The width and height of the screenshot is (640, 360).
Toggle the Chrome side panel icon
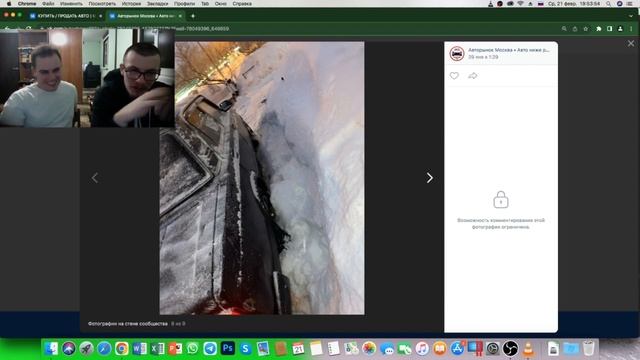(x=609, y=29)
